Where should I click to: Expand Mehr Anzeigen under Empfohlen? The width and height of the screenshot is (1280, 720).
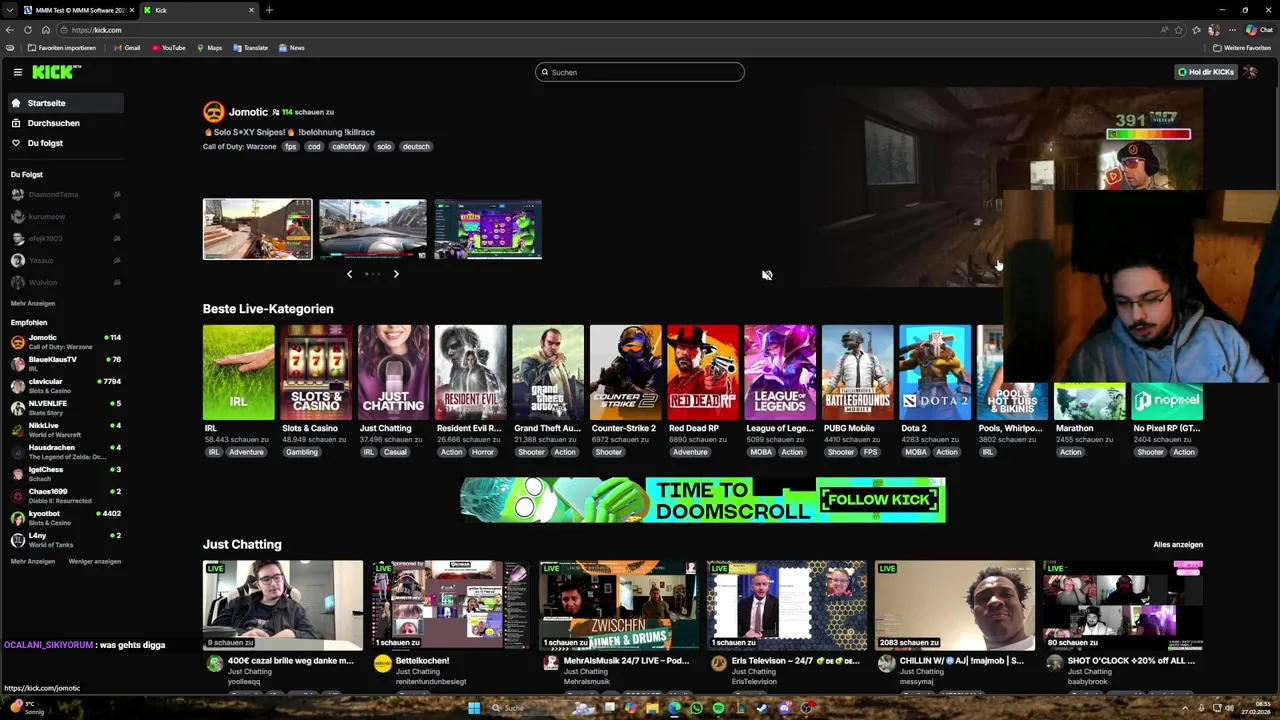(33, 561)
